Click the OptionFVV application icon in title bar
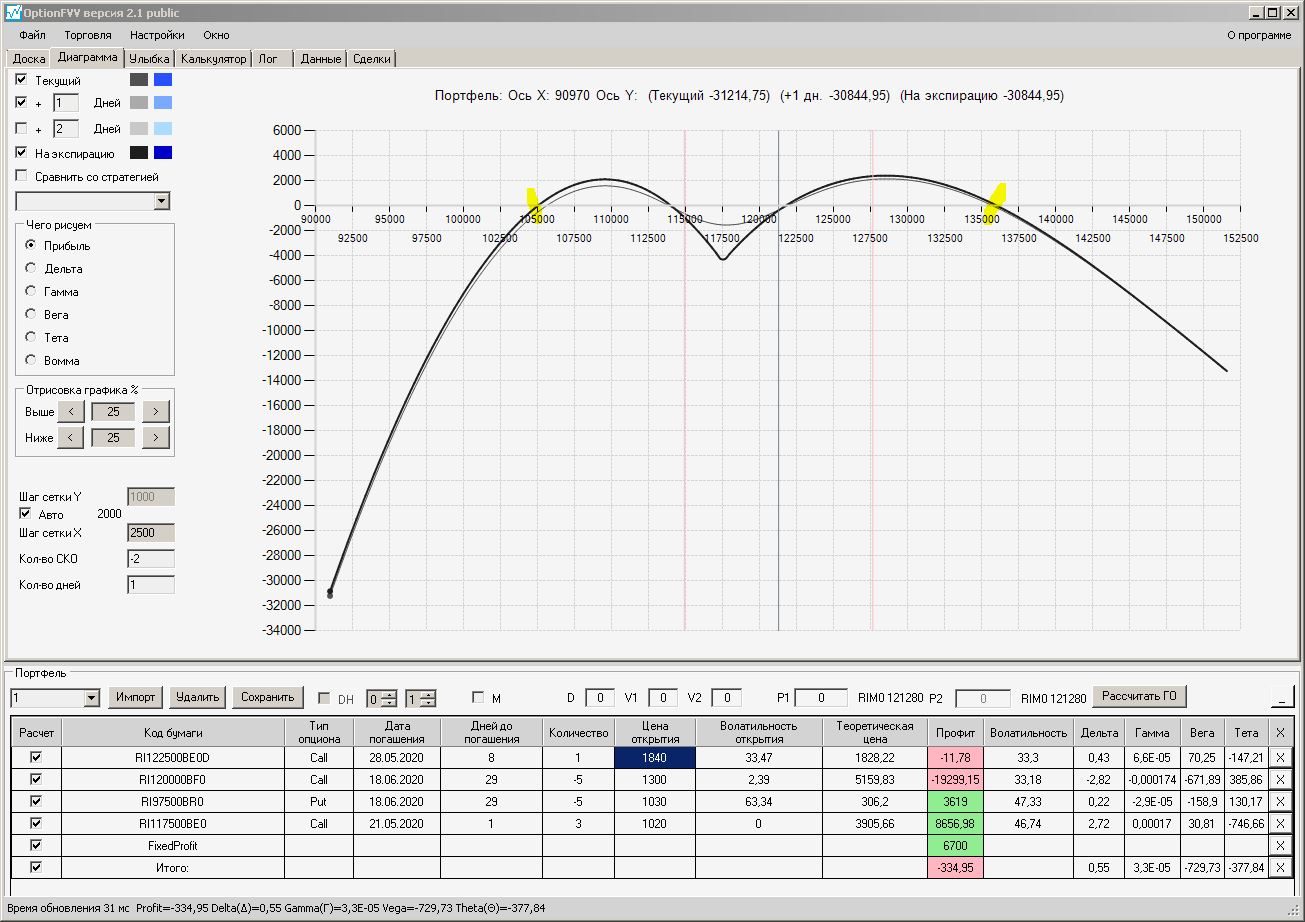The image size is (1305, 922). tap(12, 12)
